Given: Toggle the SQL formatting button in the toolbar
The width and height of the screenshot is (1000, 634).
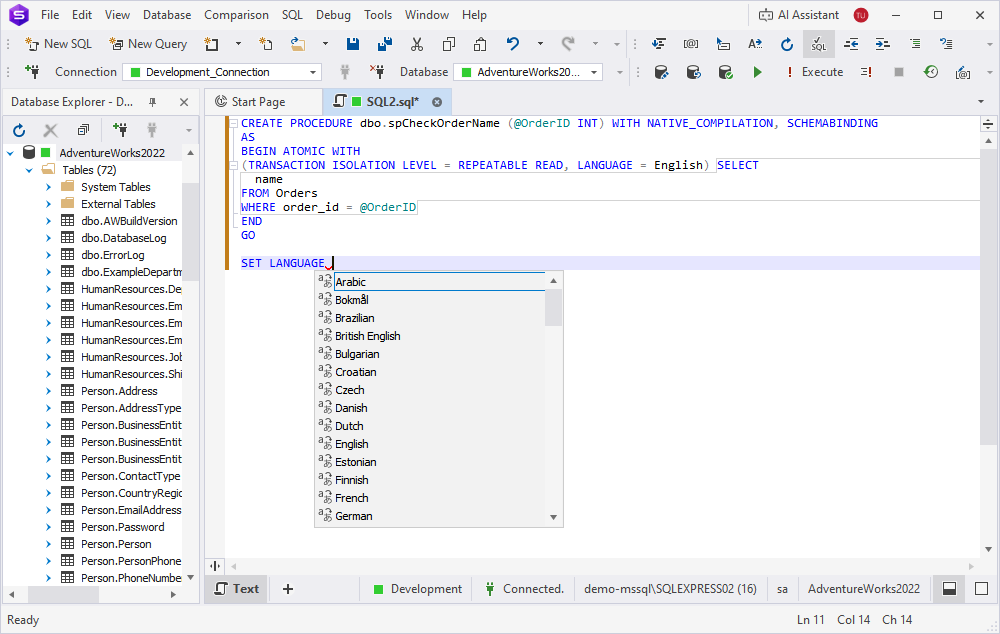Looking at the screenshot, I should 818,44.
